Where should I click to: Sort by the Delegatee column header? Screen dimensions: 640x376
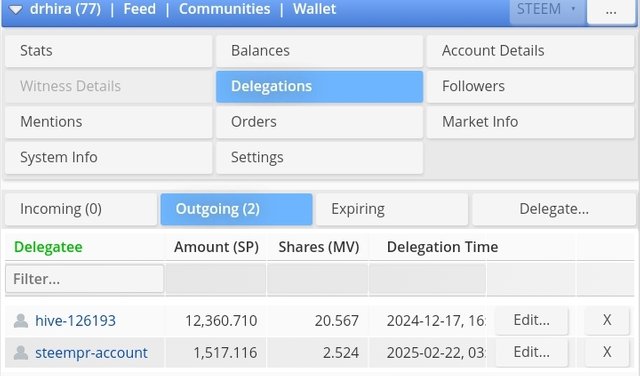pyautogui.click(x=48, y=247)
